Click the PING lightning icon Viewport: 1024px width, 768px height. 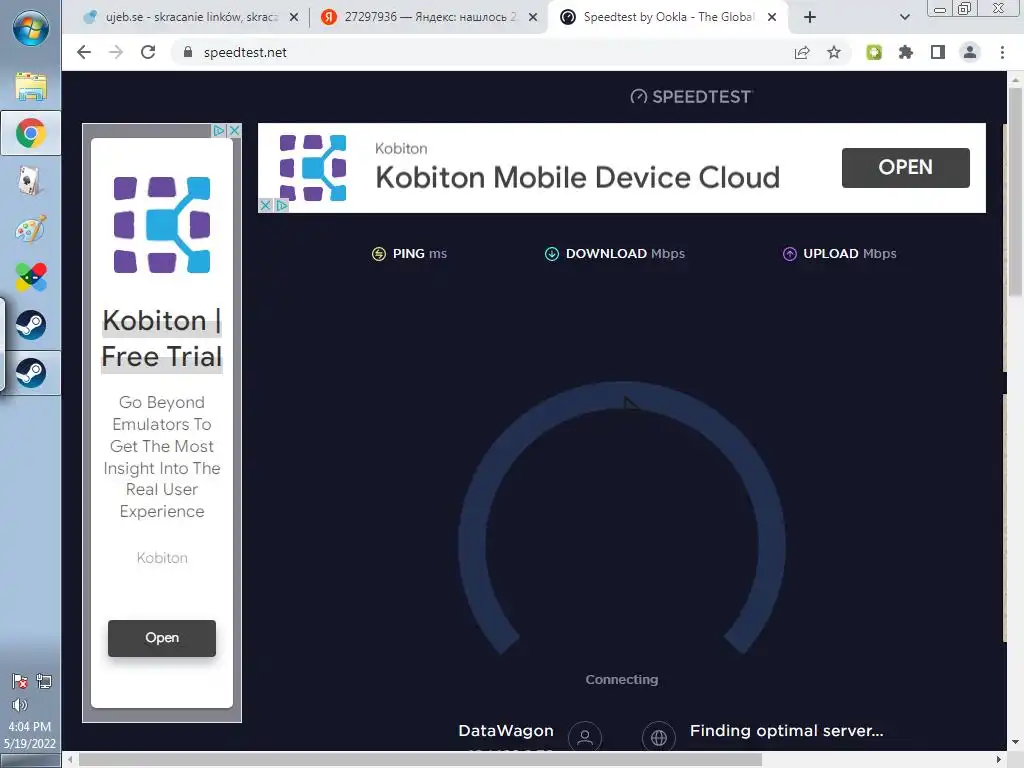click(x=379, y=254)
